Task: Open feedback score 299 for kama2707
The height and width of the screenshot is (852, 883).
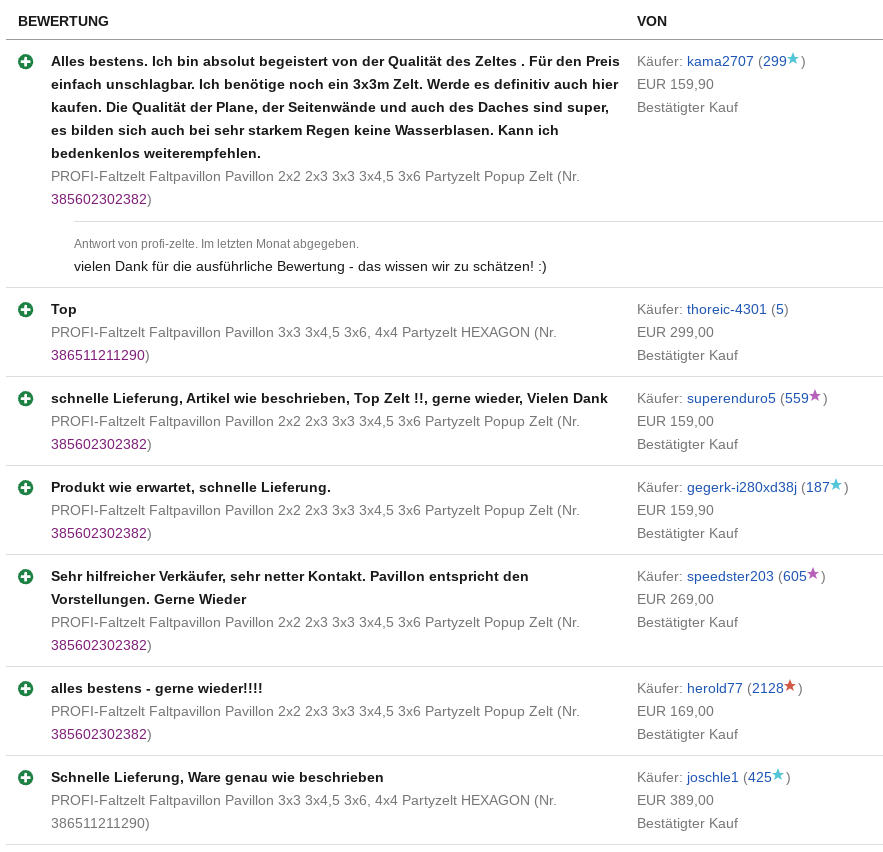Action: pos(774,61)
